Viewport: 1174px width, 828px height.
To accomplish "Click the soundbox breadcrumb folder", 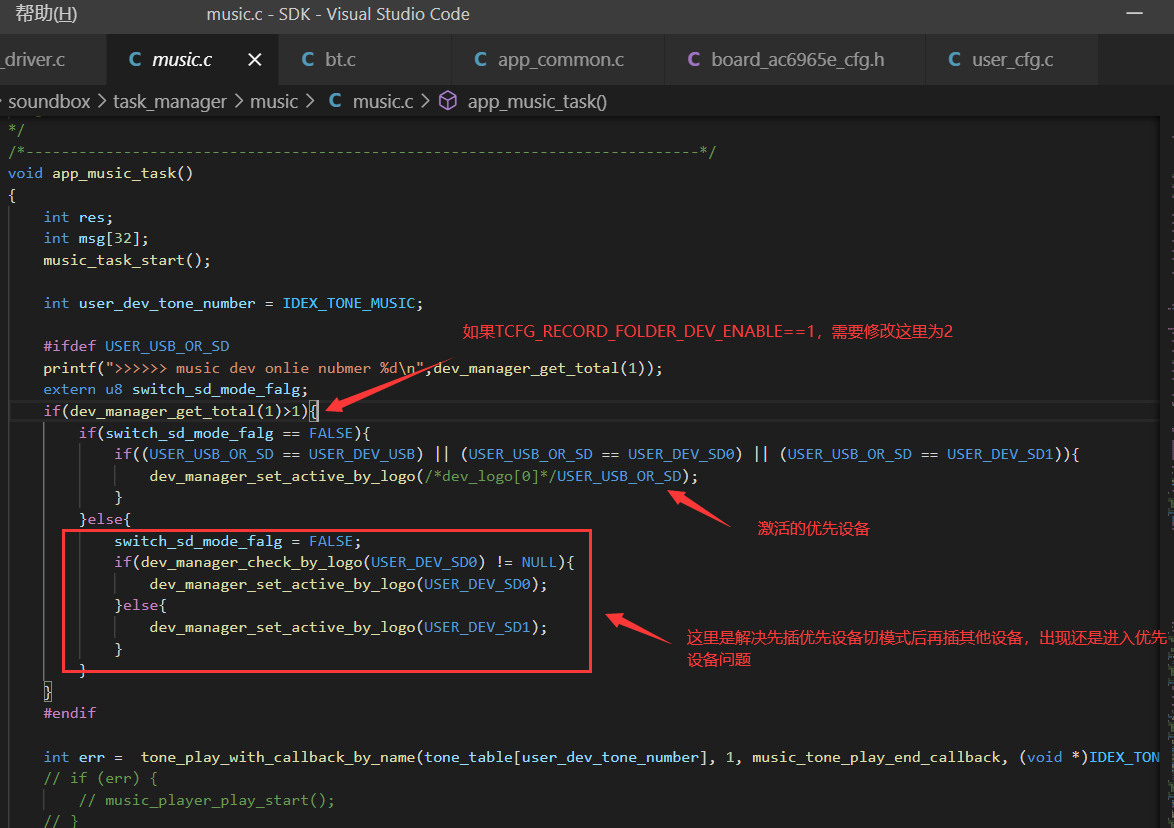I will pyautogui.click(x=49, y=102).
